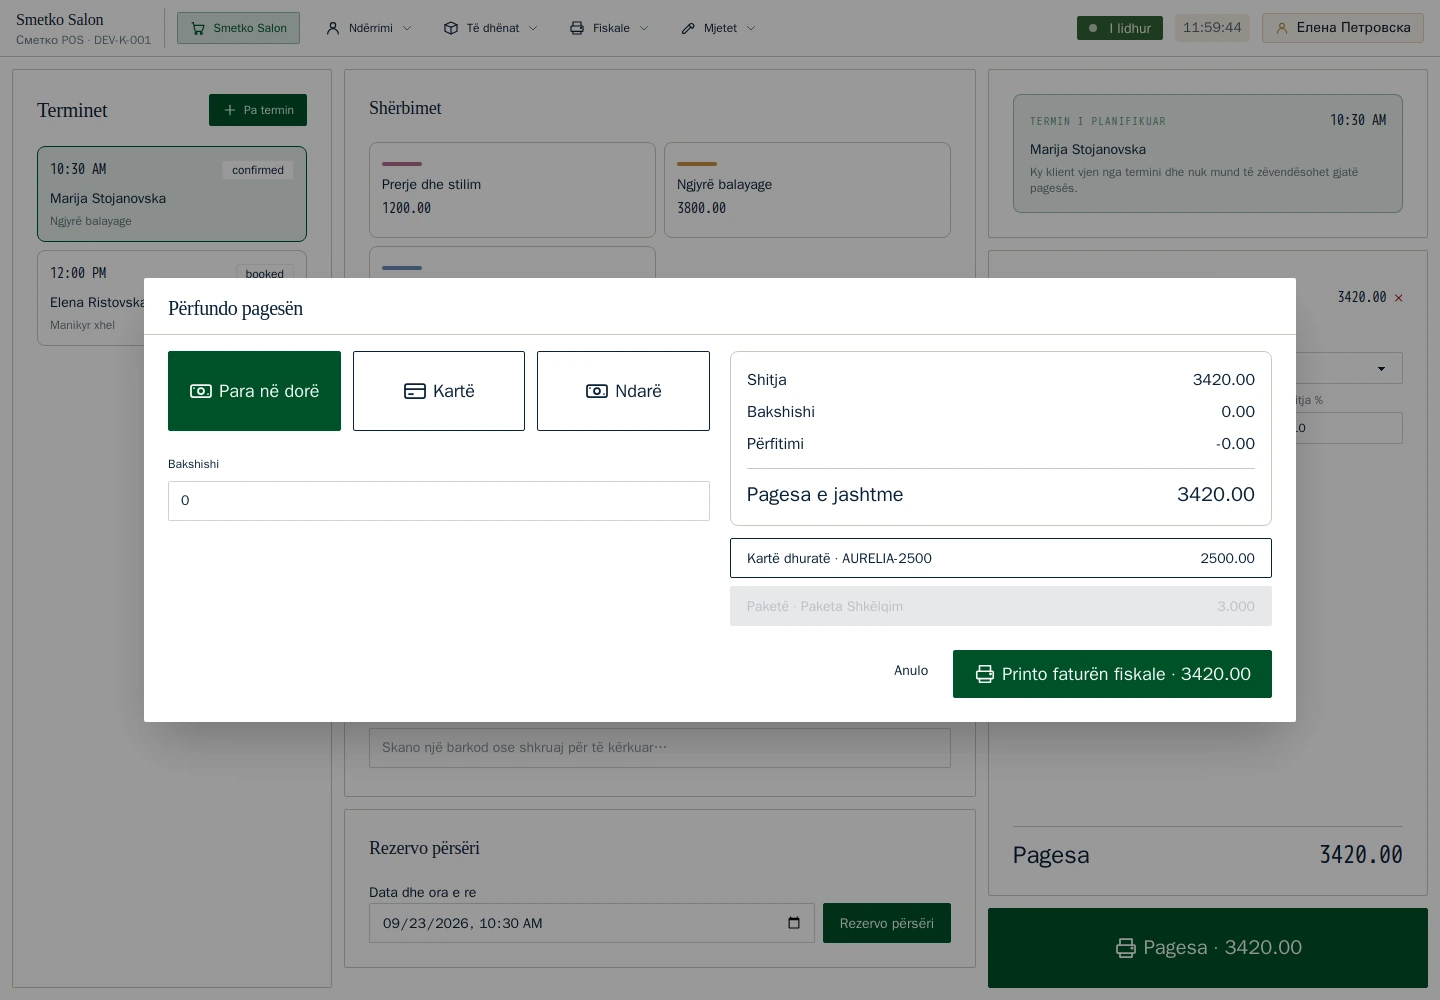The width and height of the screenshot is (1440, 1000).
Task: Open the Mjetet menu
Action: click(719, 28)
